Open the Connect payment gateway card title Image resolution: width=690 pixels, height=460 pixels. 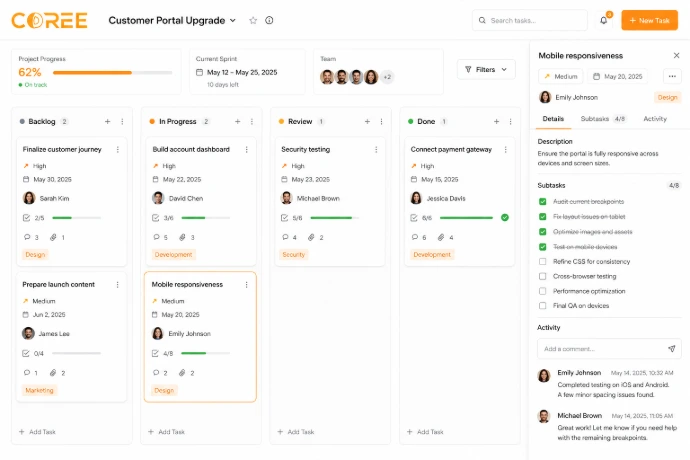[451, 150]
